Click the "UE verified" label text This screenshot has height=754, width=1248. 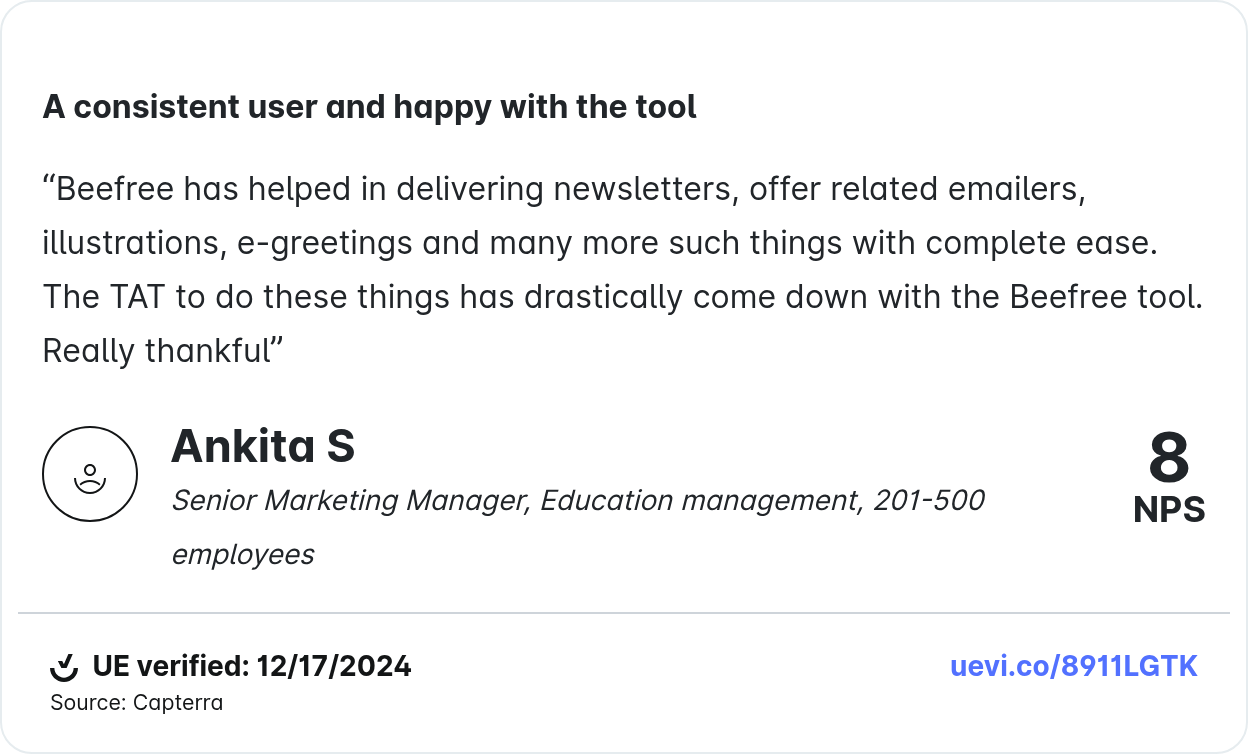point(170,666)
